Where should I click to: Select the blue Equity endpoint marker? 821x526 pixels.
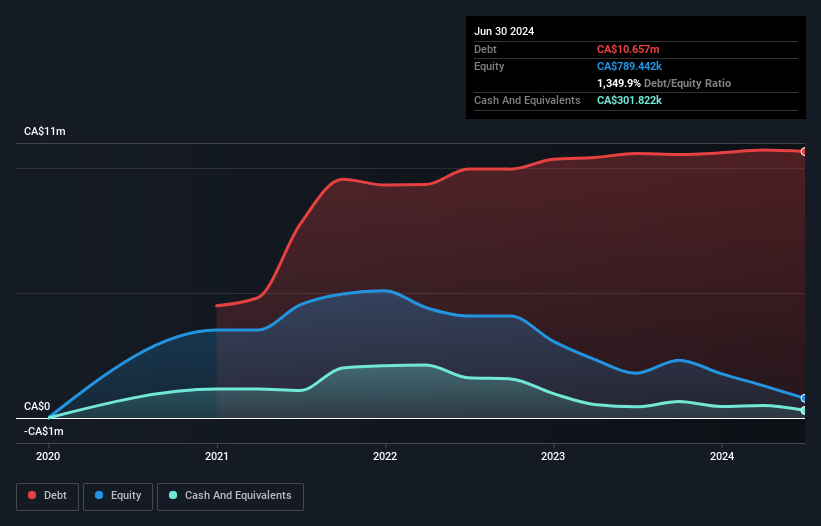tap(804, 398)
